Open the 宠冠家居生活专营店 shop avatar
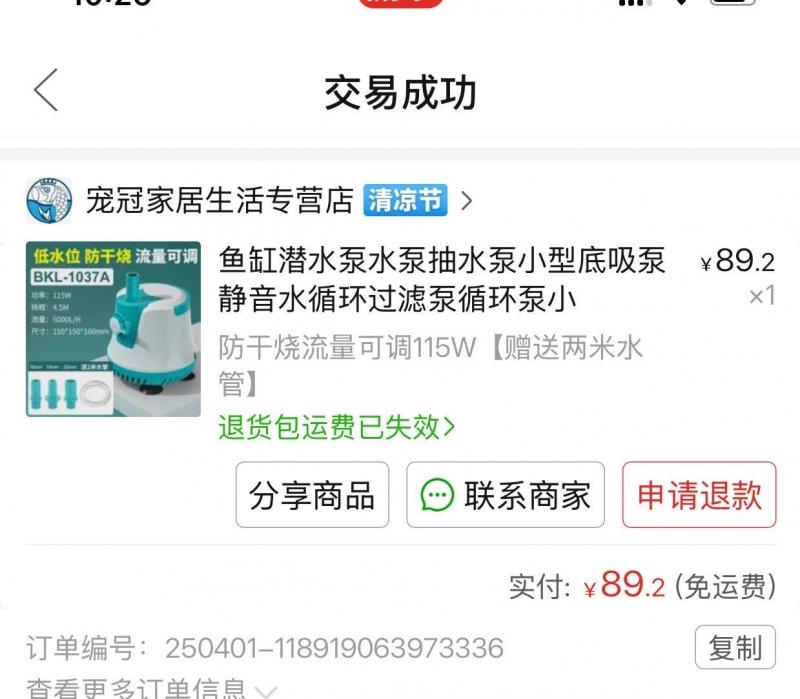This screenshot has height=699, width=800. pos(49,201)
